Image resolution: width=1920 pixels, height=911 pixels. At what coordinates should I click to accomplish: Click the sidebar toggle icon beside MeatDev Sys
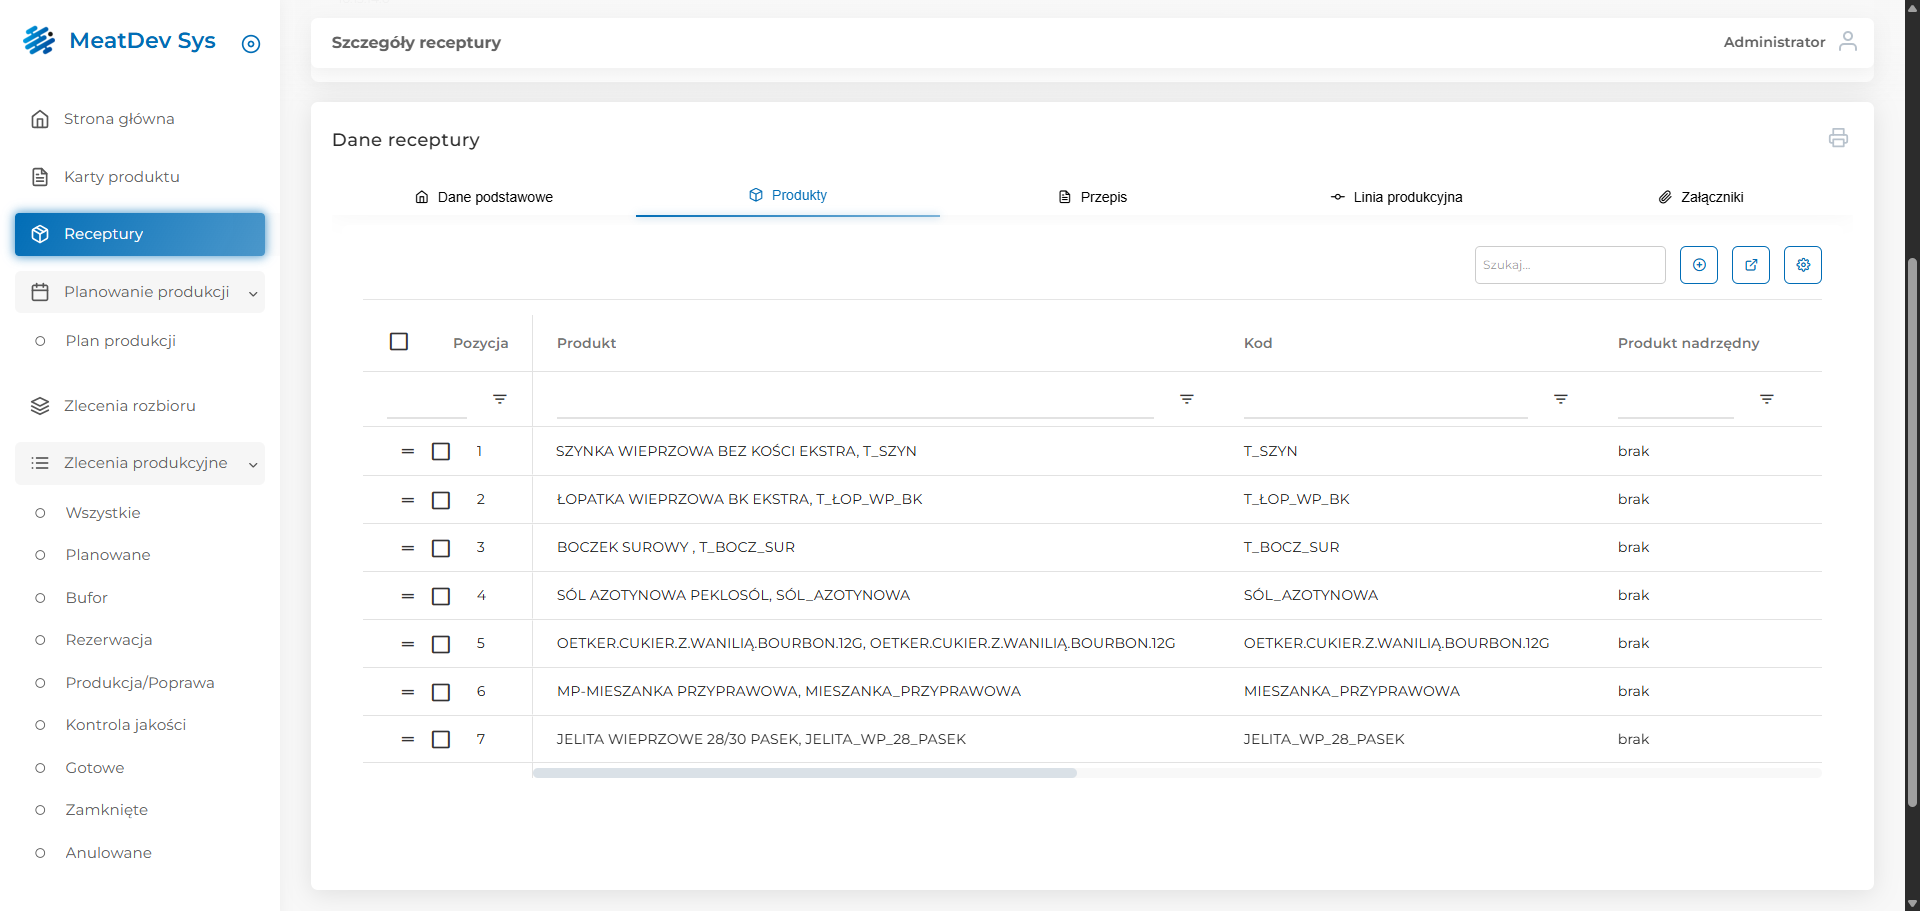click(251, 44)
